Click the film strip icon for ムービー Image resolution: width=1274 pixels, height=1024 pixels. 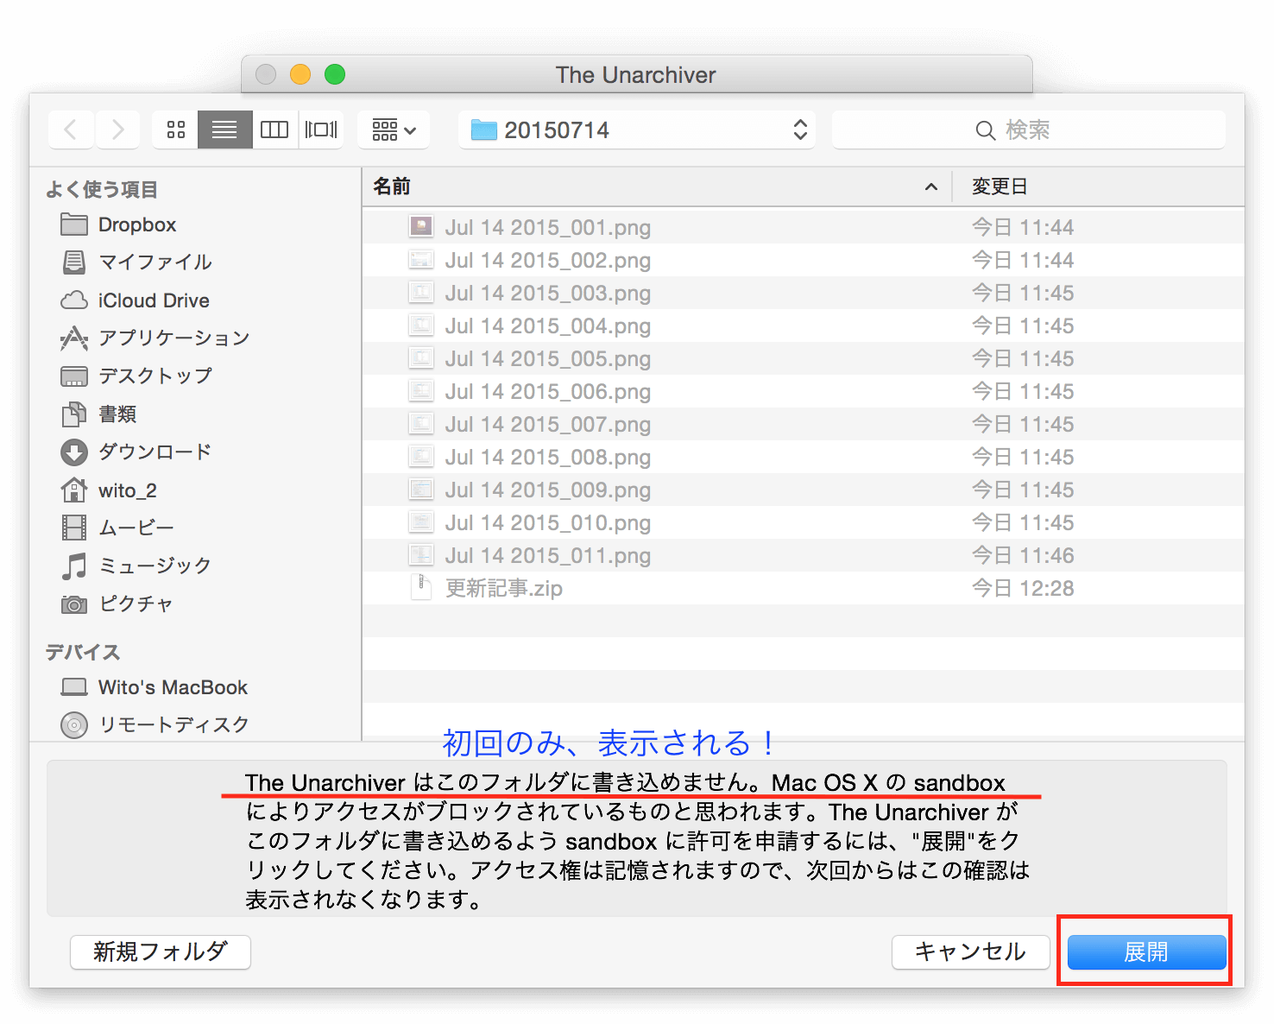[74, 527]
